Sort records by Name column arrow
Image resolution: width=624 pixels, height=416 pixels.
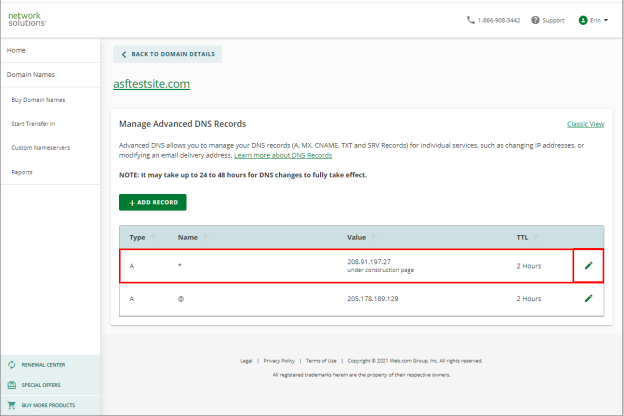[x=205, y=237]
